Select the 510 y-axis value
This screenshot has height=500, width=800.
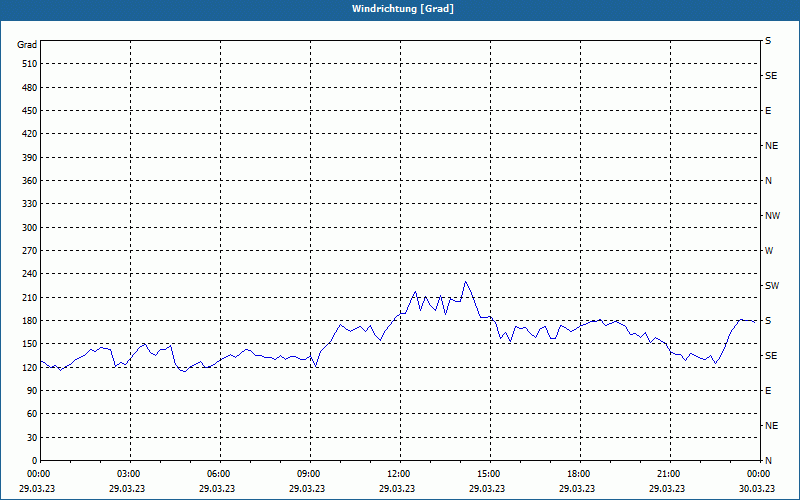tap(30, 64)
